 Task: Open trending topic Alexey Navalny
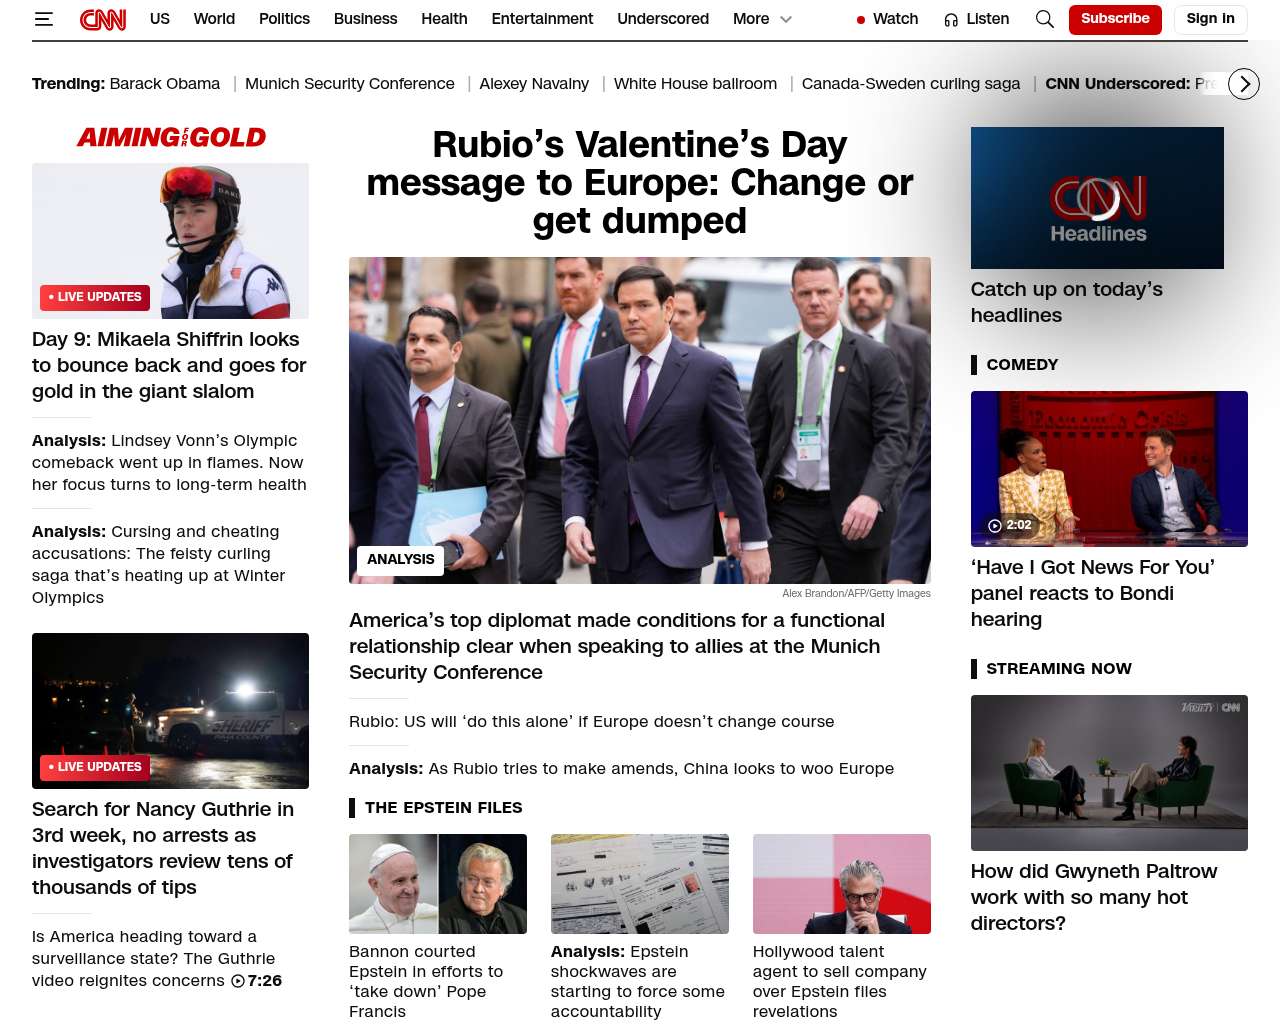[533, 84]
